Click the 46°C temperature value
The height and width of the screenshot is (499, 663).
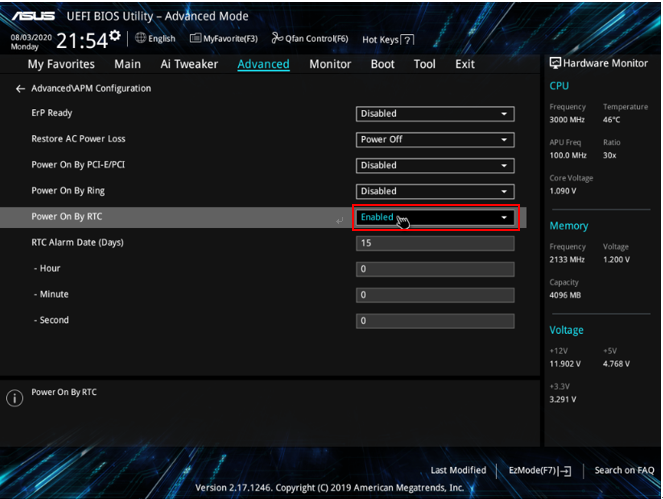[611, 120]
